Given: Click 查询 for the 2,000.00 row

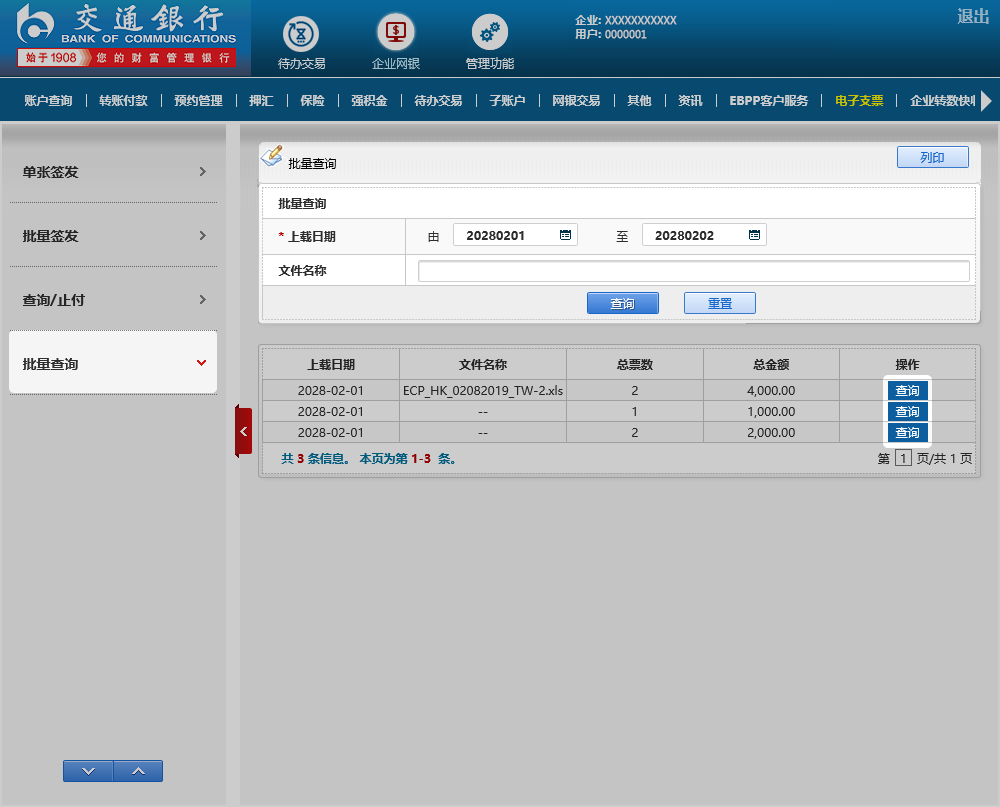Looking at the screenshot, I should 907,433.
